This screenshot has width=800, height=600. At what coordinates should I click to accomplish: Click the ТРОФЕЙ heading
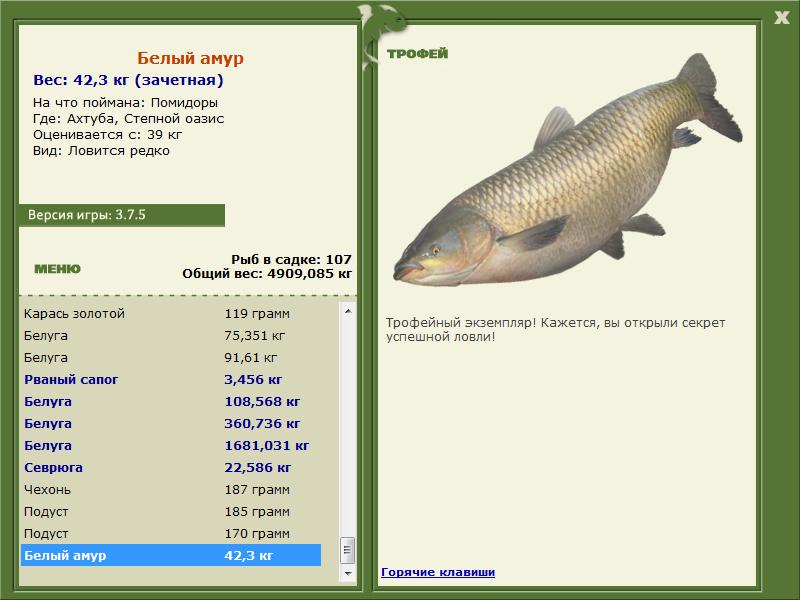click(x=417, y=54)
